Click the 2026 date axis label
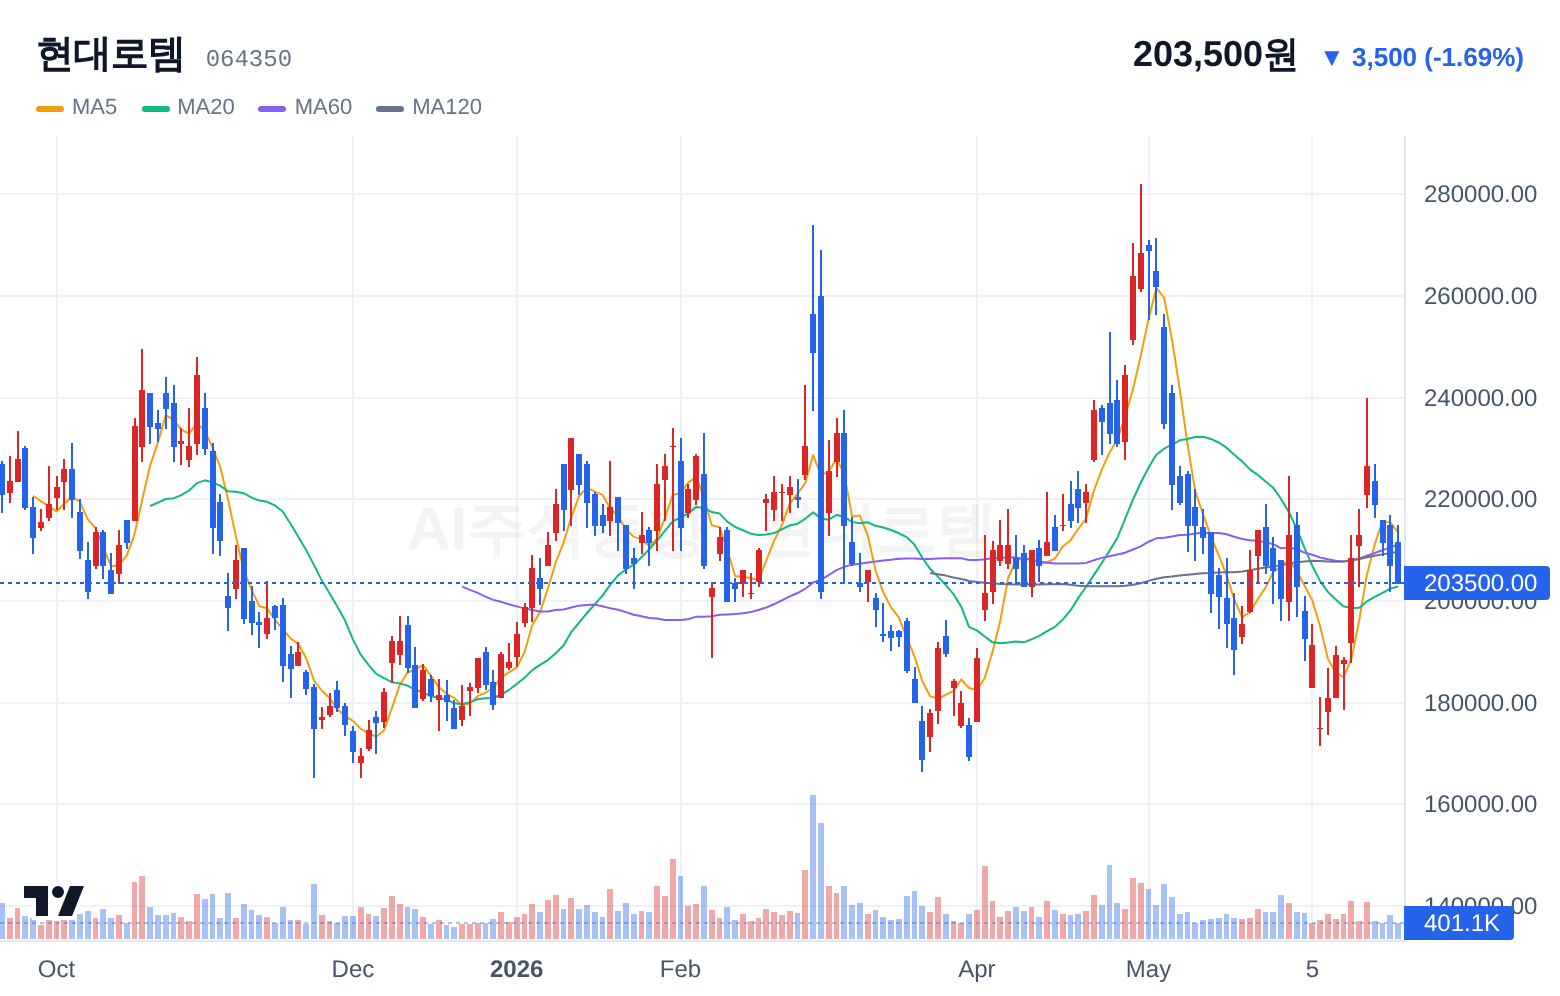 pos(516,969)
